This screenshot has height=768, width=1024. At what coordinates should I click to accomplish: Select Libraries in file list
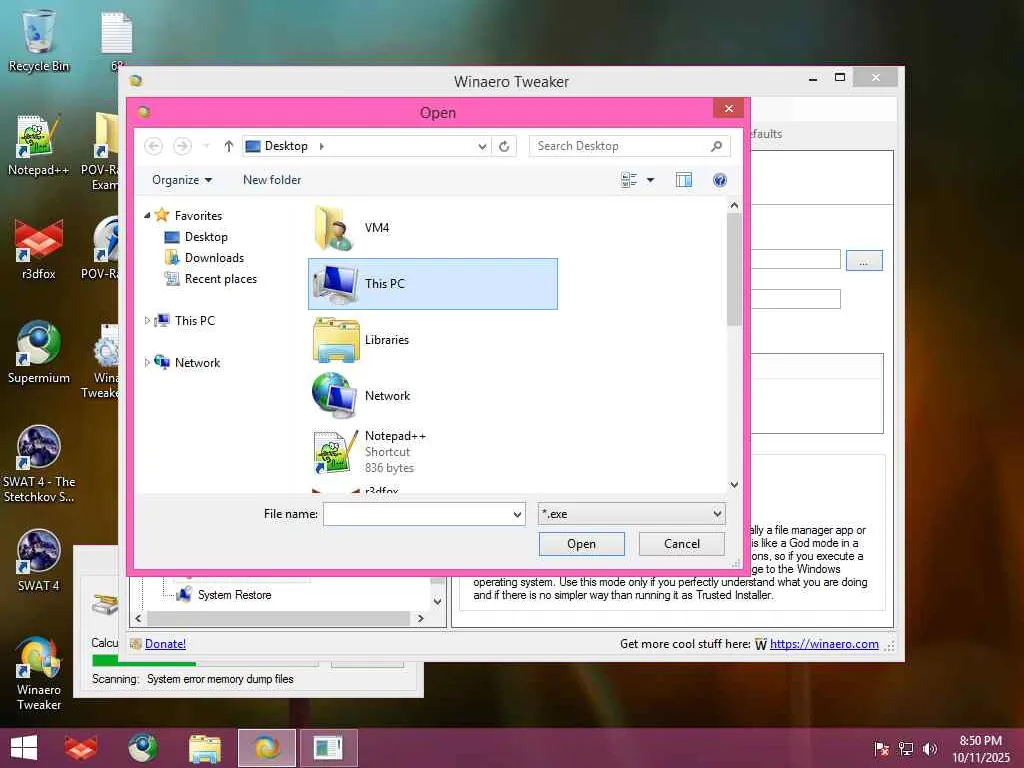[432, 340]
